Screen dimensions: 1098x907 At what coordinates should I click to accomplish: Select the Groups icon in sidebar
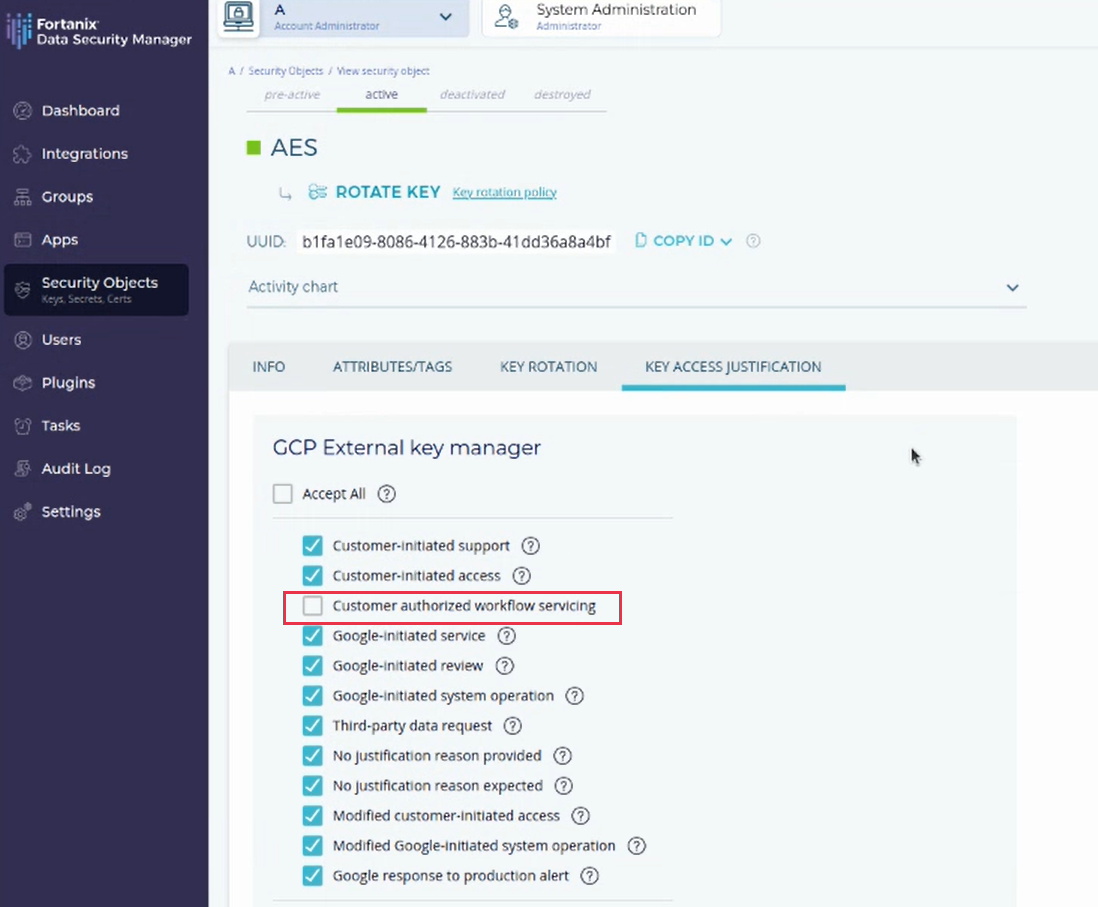tap(22, 197)
